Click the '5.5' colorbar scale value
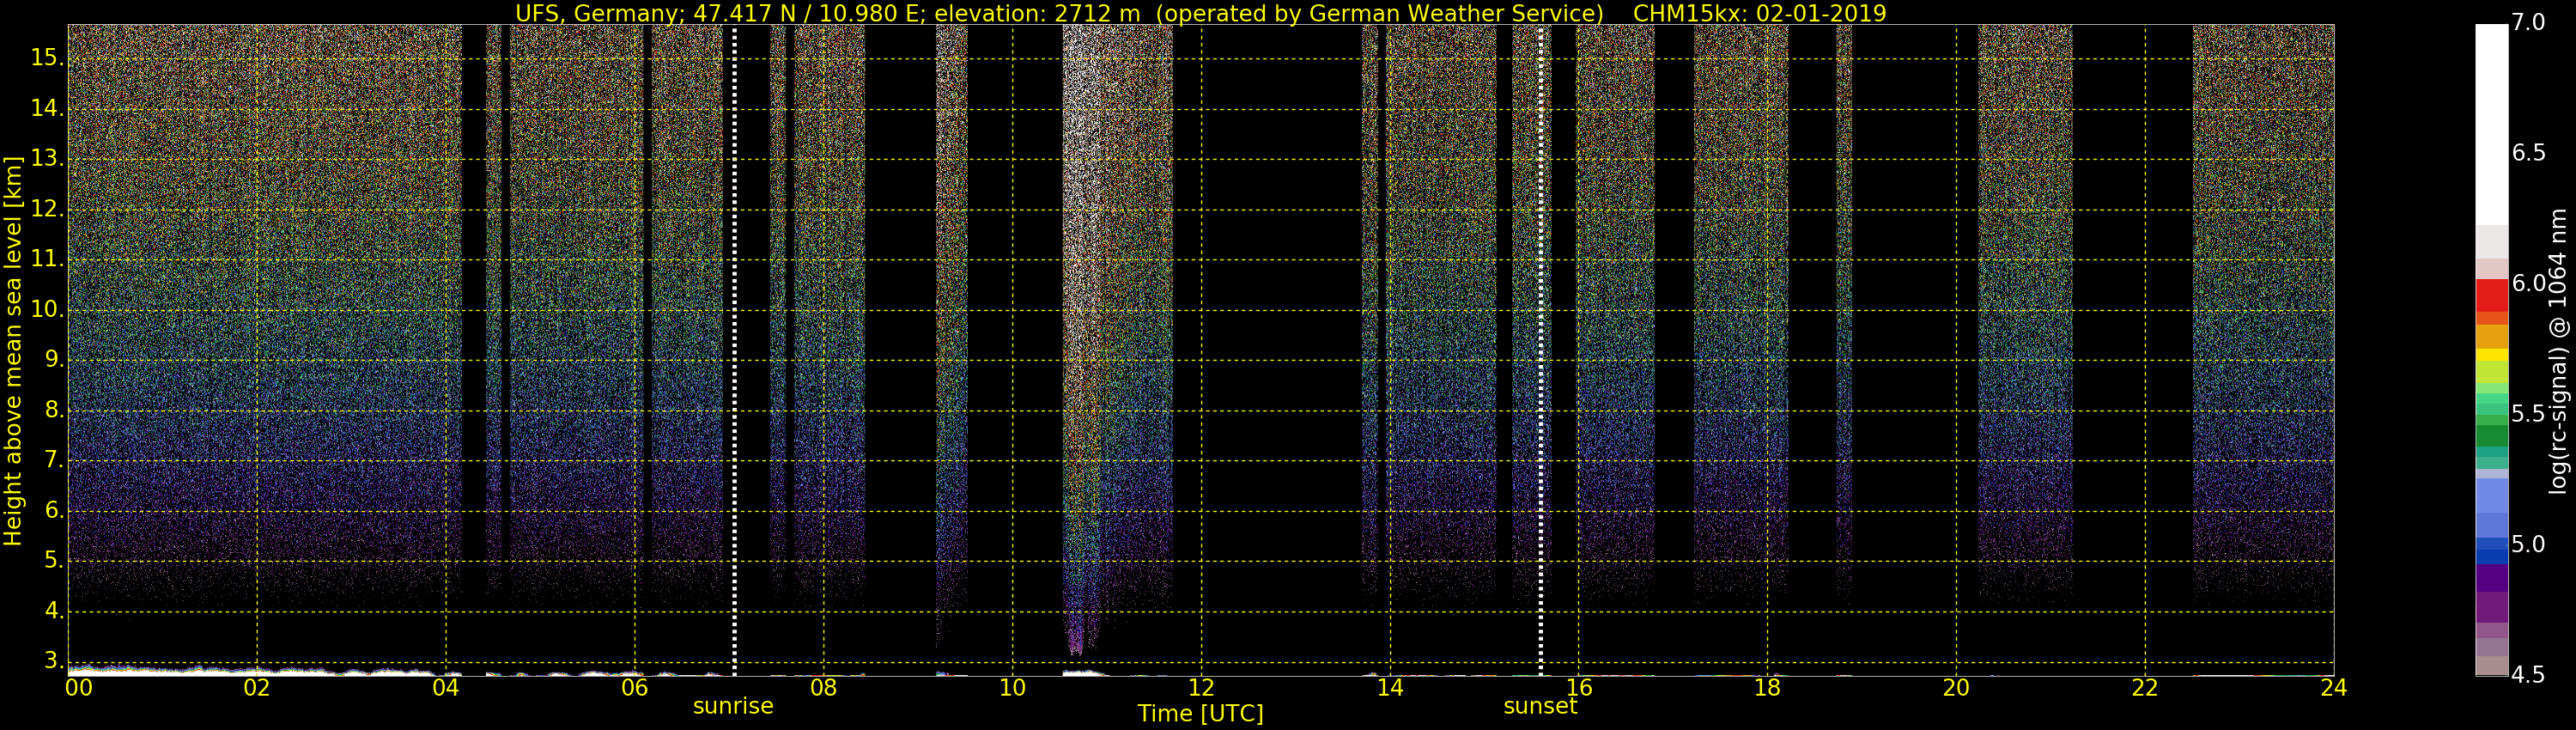 click(2528, 414)
